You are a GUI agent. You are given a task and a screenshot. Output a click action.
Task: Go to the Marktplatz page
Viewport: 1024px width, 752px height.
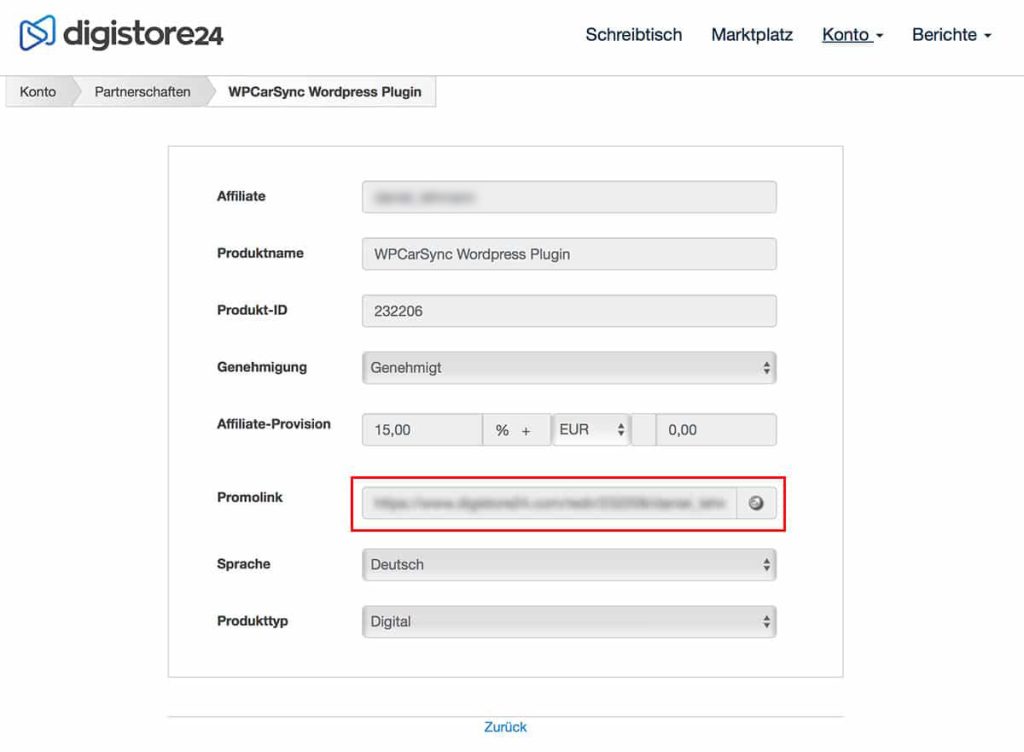[752, 35]
